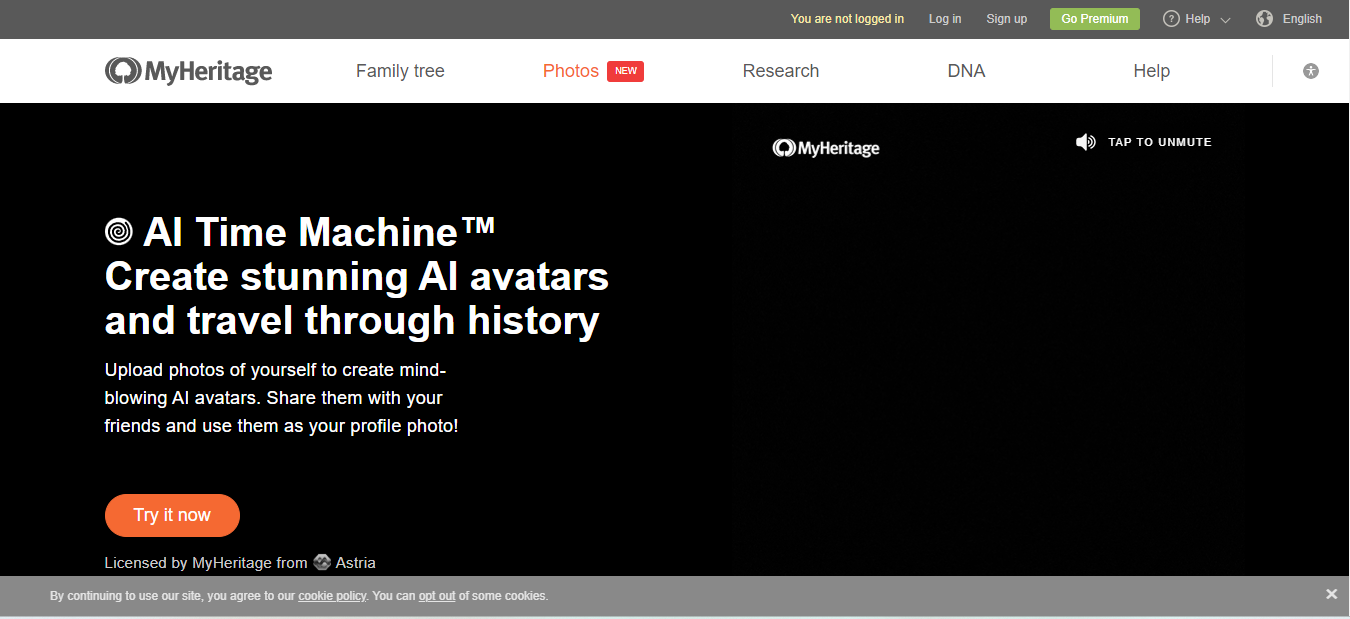The width and height of the screenshot is (1350, 619).
Task: Open the accessibility options icon
Action: (1311, 71)
